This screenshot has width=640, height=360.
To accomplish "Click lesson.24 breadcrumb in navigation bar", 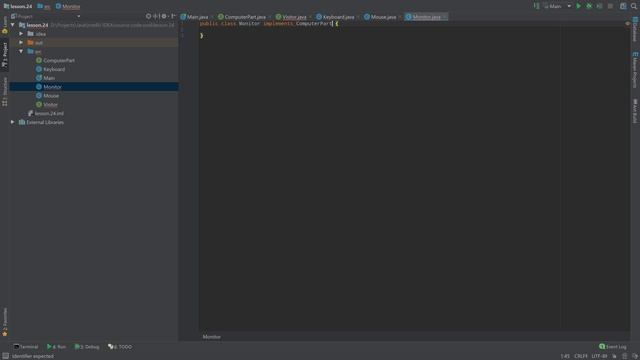I will point(18,6).
